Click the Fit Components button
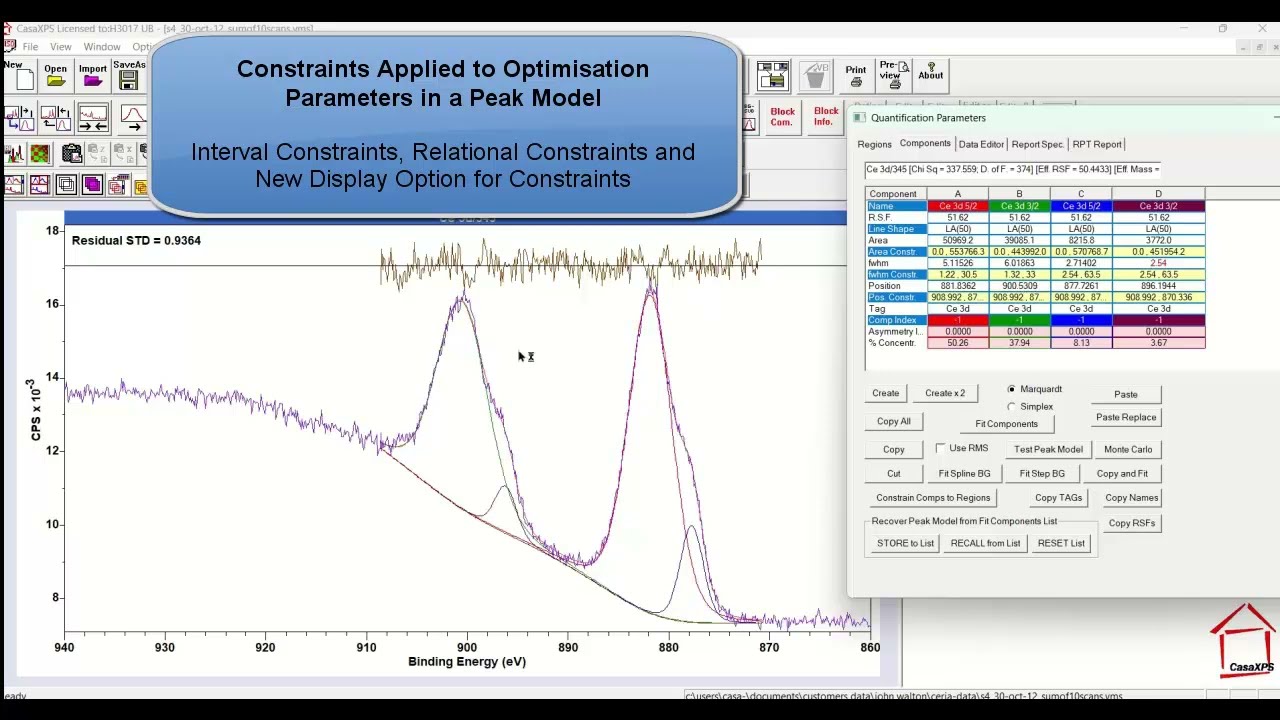The width and height of the screenshot is (1280, 720). pyautogui.click(x=1006, y=424)
